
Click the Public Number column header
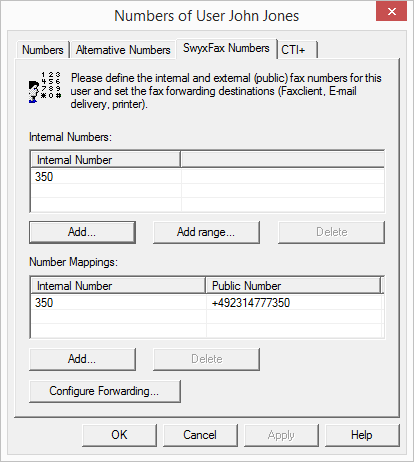point(293,286)
